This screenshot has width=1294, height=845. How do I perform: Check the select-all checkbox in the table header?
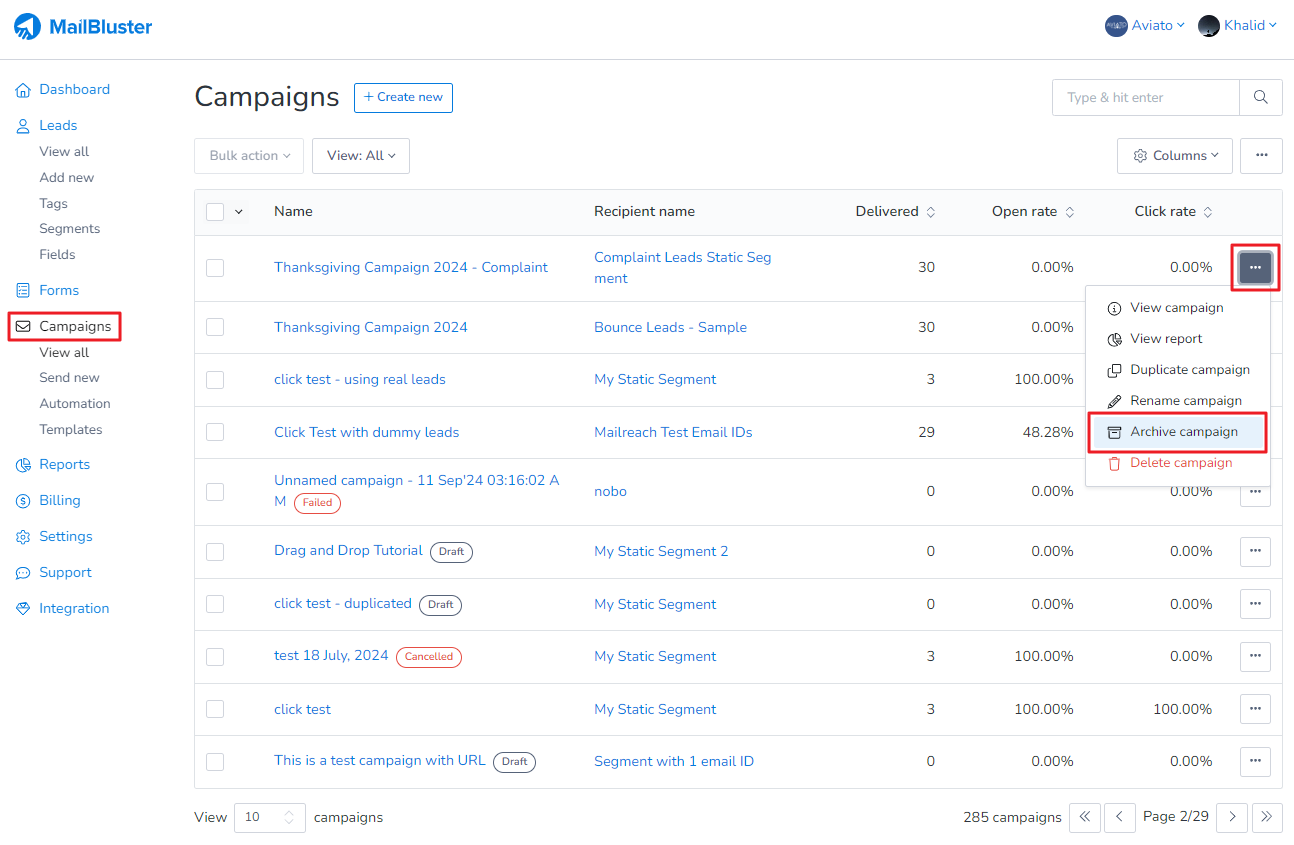click(215, 211)
